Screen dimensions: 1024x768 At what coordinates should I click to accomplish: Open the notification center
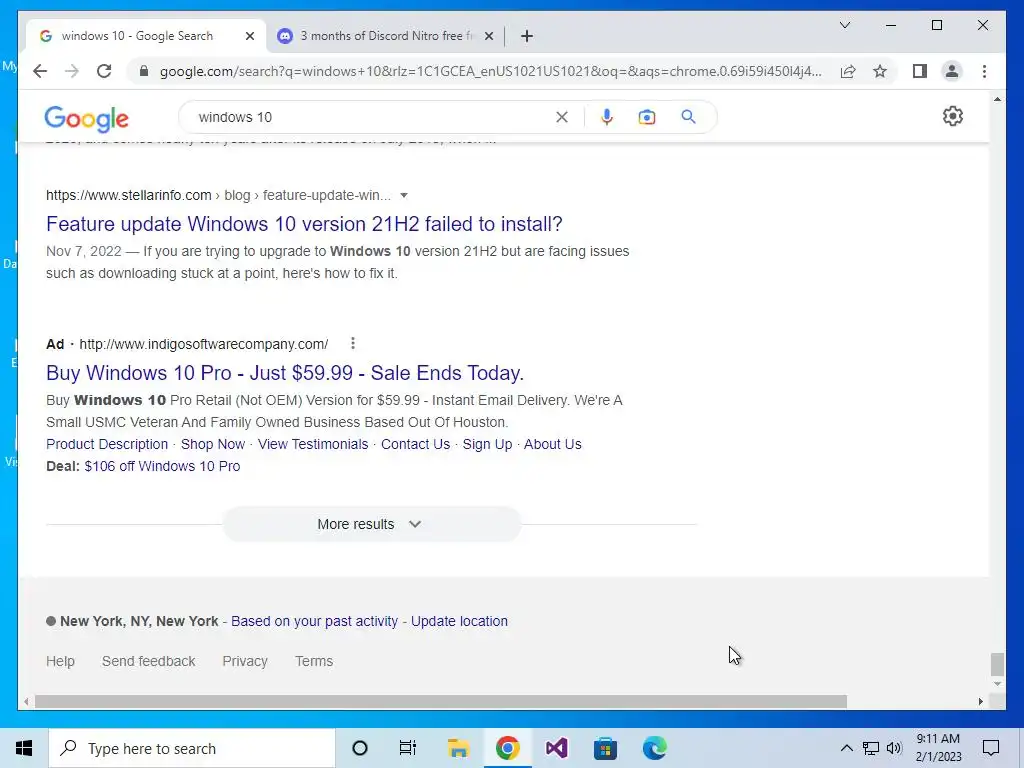tap(991, 748)
